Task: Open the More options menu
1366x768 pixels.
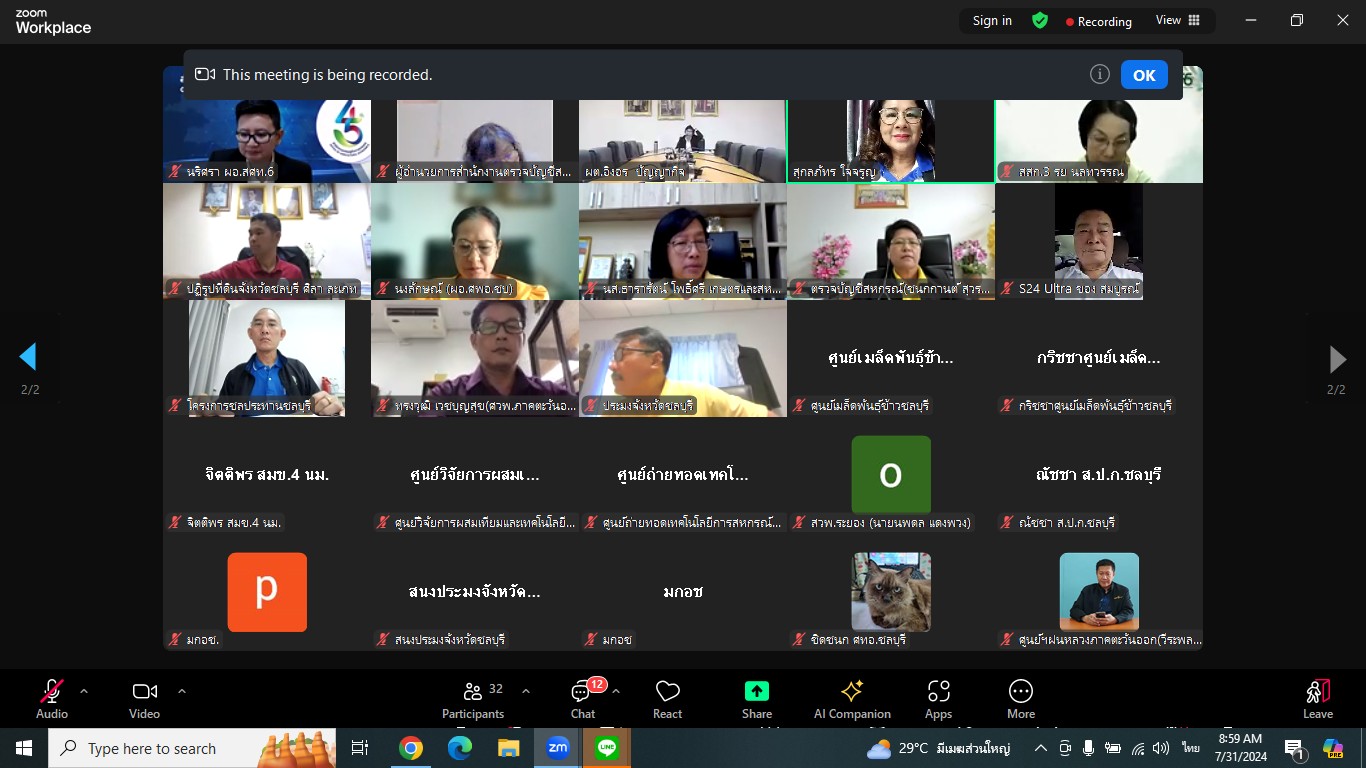Action: 1021,698
